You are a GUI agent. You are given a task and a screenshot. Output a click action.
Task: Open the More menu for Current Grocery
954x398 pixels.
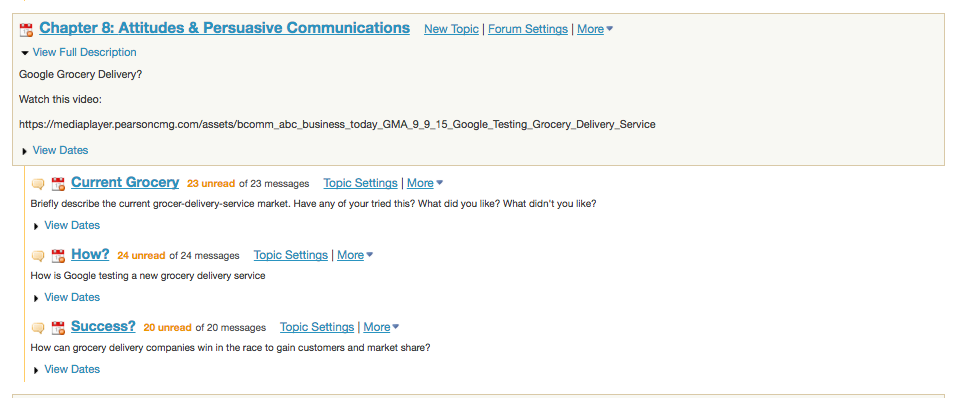425,183
